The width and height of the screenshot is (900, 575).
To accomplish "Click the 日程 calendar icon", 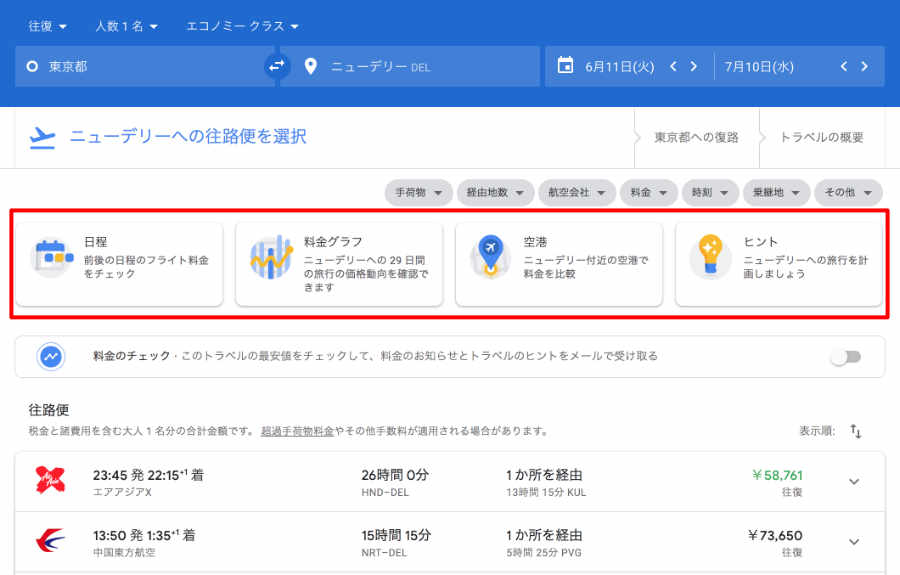I will pos(52,257).
